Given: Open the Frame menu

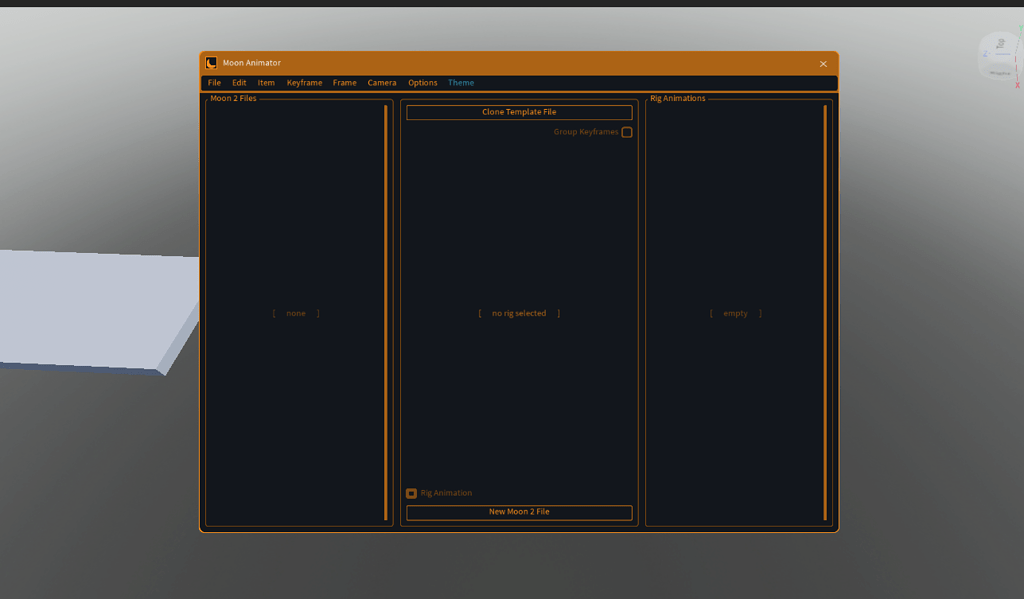Looking at the screenshot, I should [x=344, y=82].
